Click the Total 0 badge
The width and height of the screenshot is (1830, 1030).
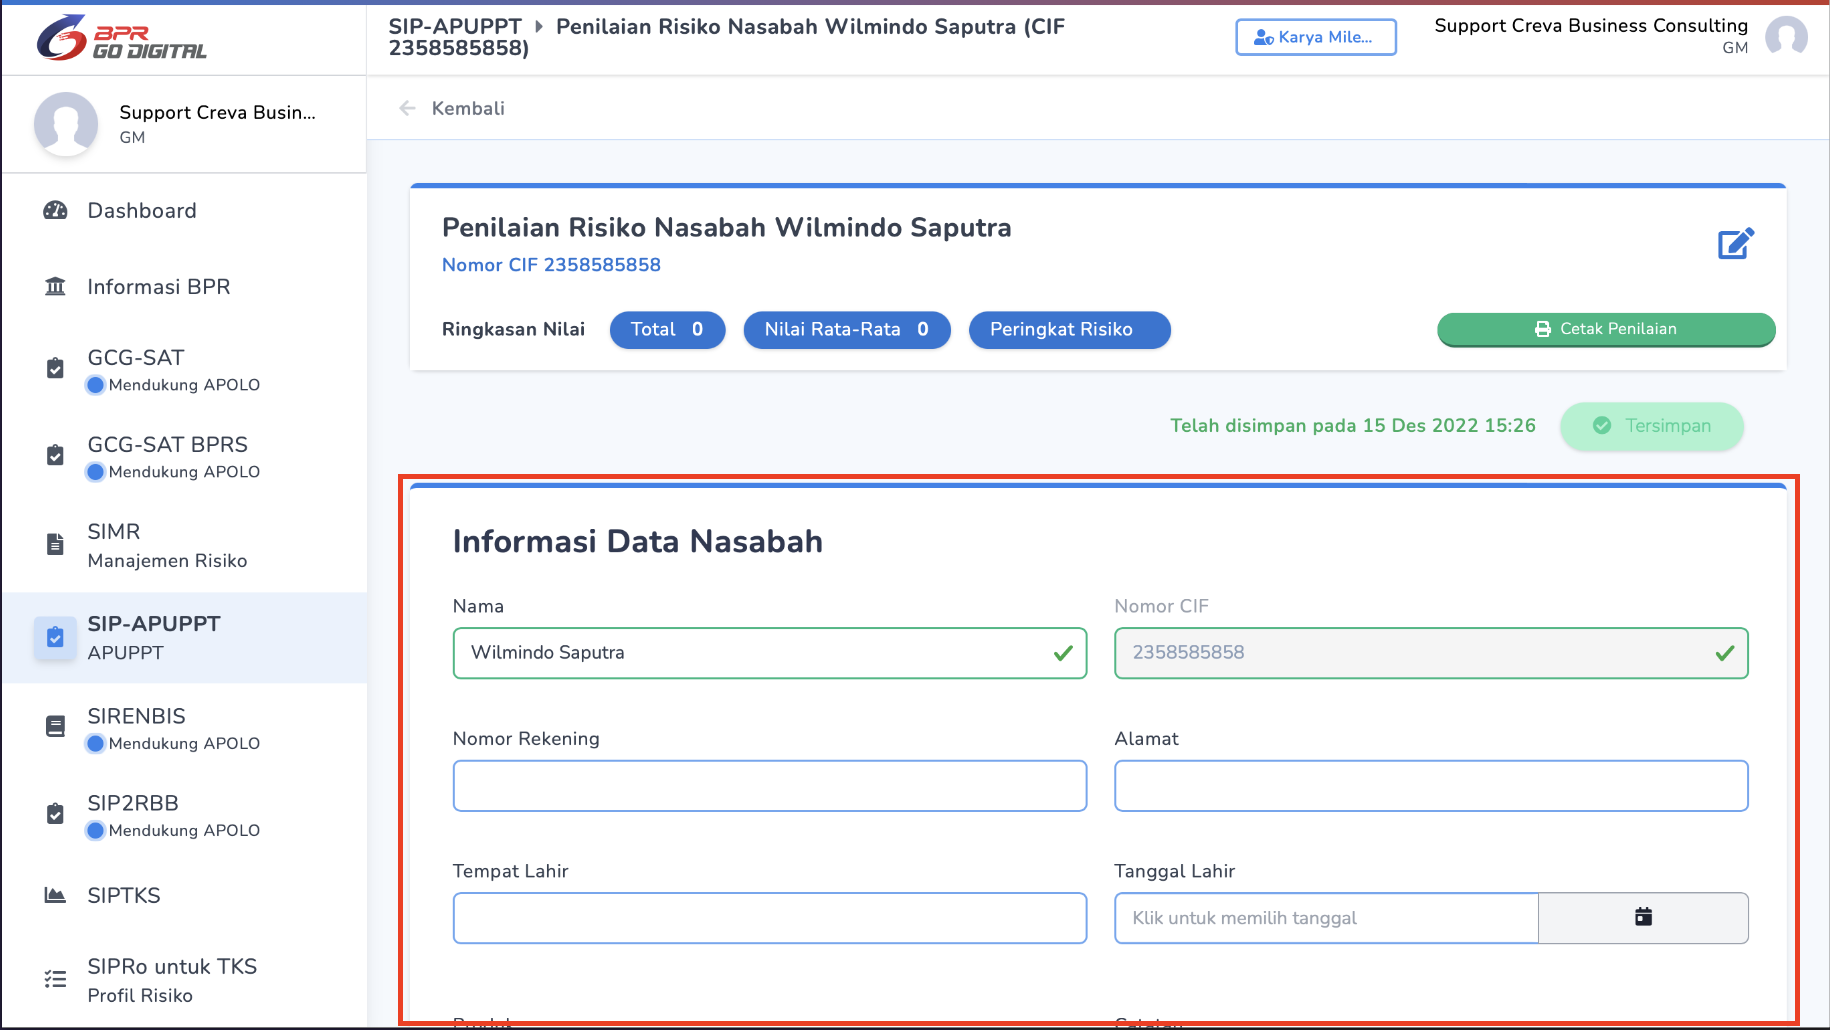667,330
